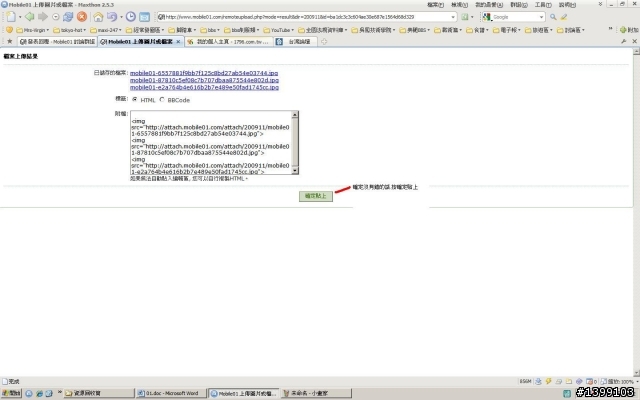Screen dimensions: 640x400
Task: Click the highlighter pen icon
Action: [564, 17]
